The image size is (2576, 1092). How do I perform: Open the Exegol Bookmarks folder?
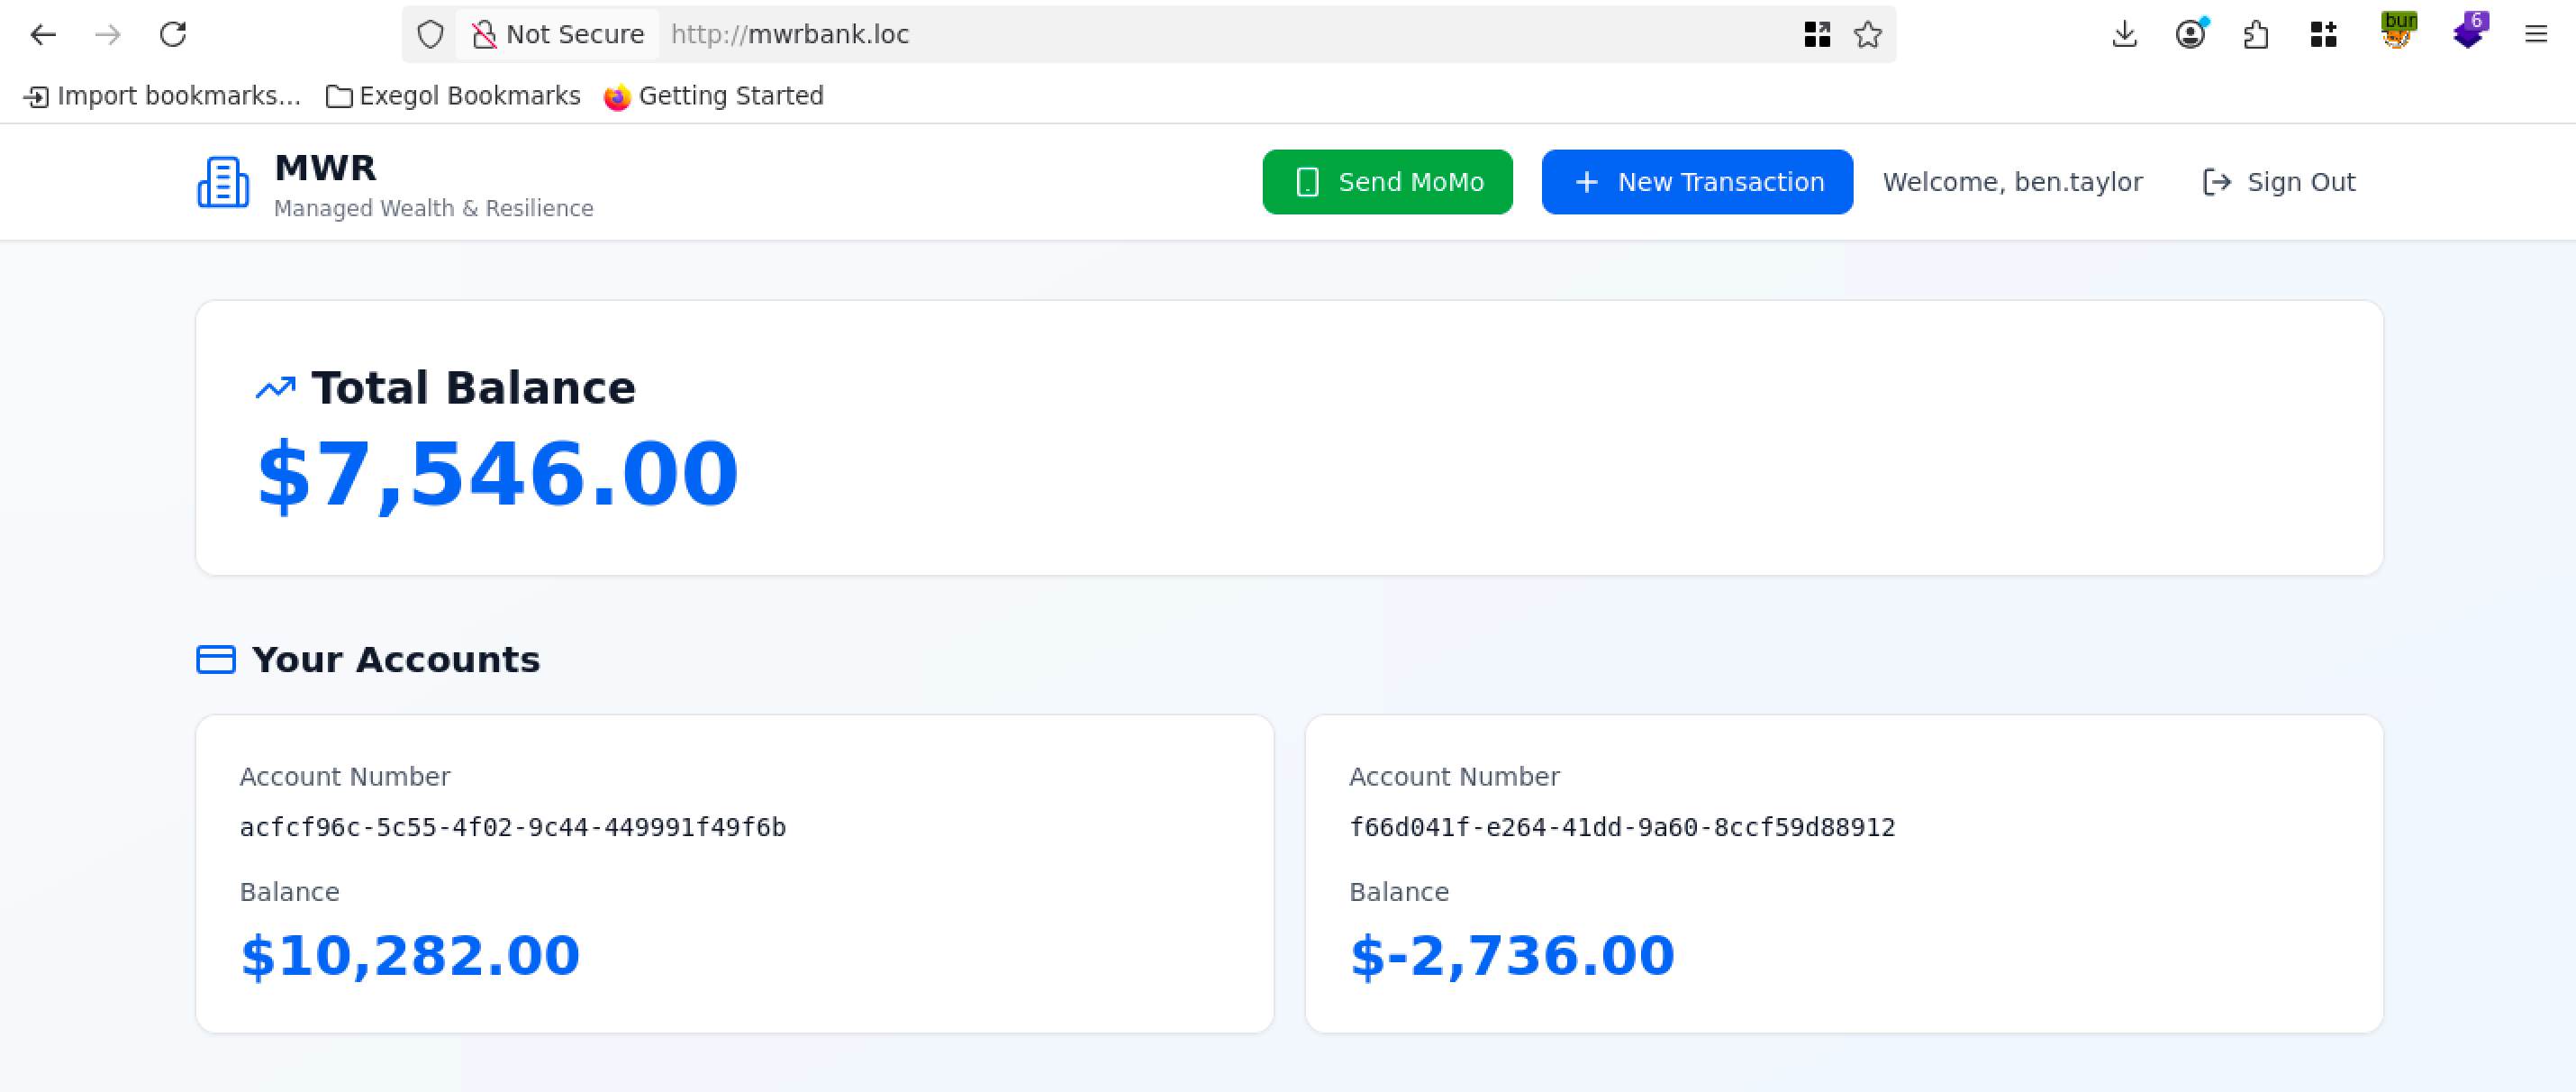coord(453,96)
